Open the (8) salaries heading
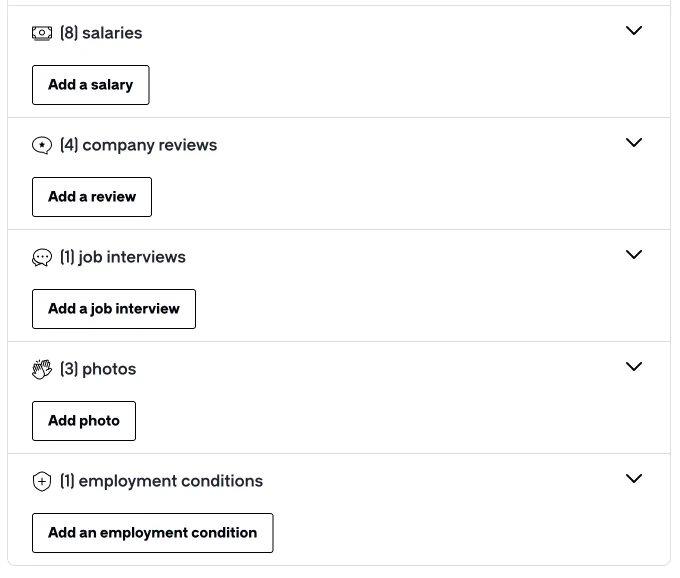Screen dimensions: 680x578 [x=101, y=33]
